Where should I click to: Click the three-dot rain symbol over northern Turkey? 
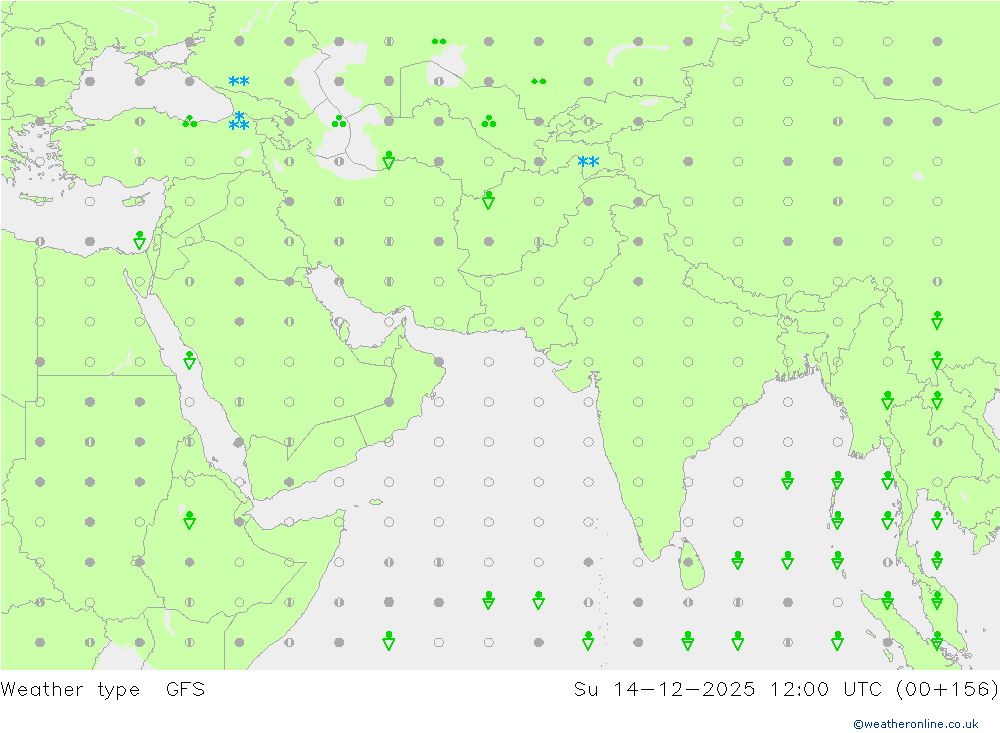[x=189, y=121]
